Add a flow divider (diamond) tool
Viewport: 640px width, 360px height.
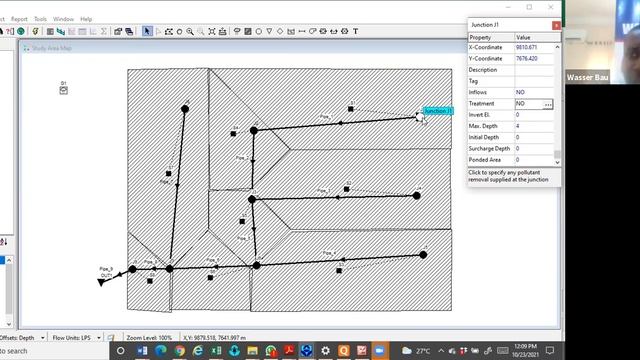click(280, 31)
